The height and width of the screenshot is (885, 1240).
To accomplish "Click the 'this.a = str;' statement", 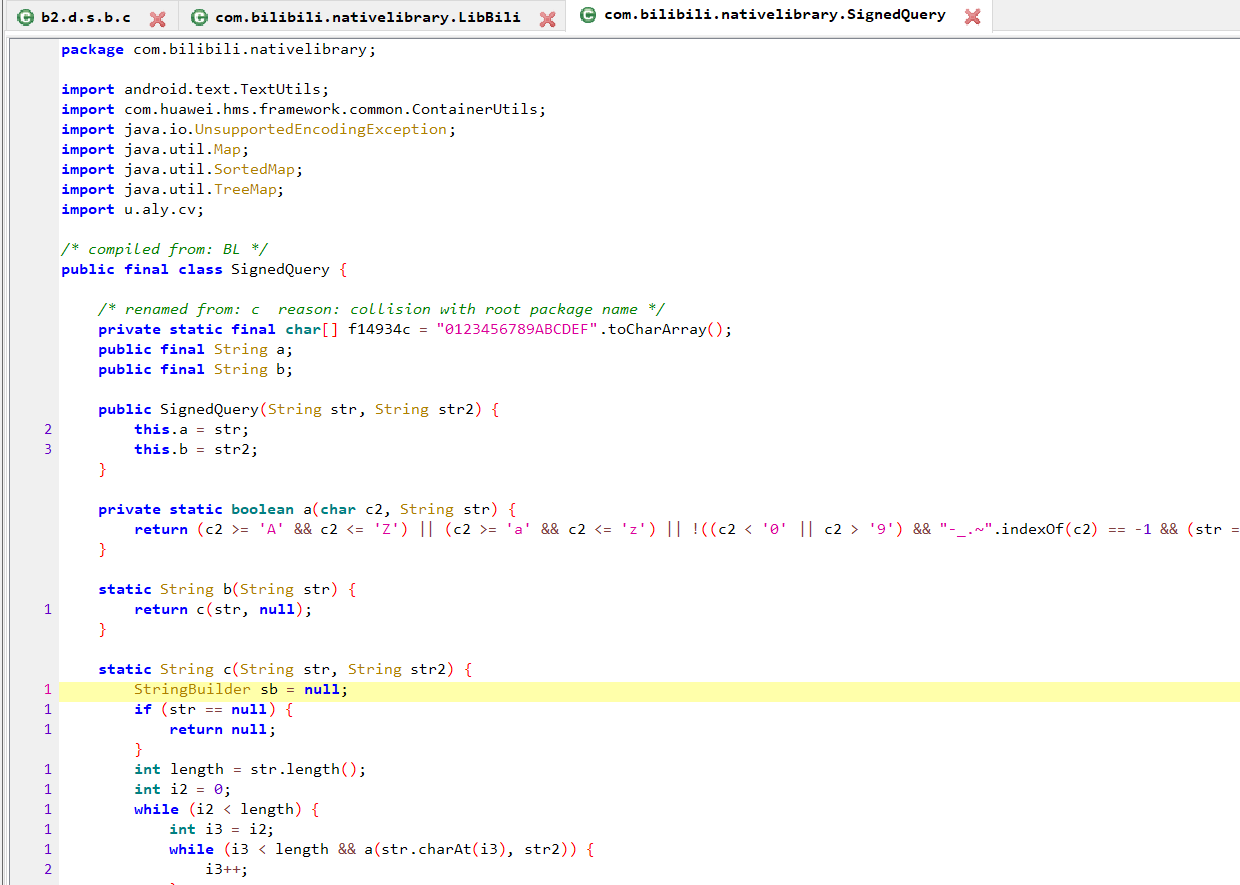I will [191, 429].
